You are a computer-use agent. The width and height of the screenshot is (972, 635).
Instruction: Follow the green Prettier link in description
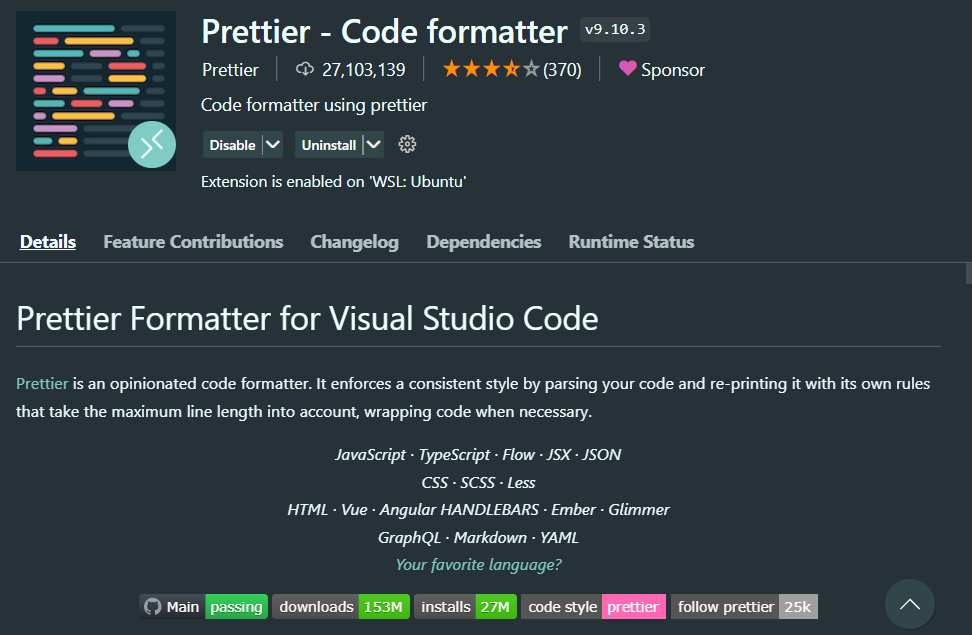point(42,383)
